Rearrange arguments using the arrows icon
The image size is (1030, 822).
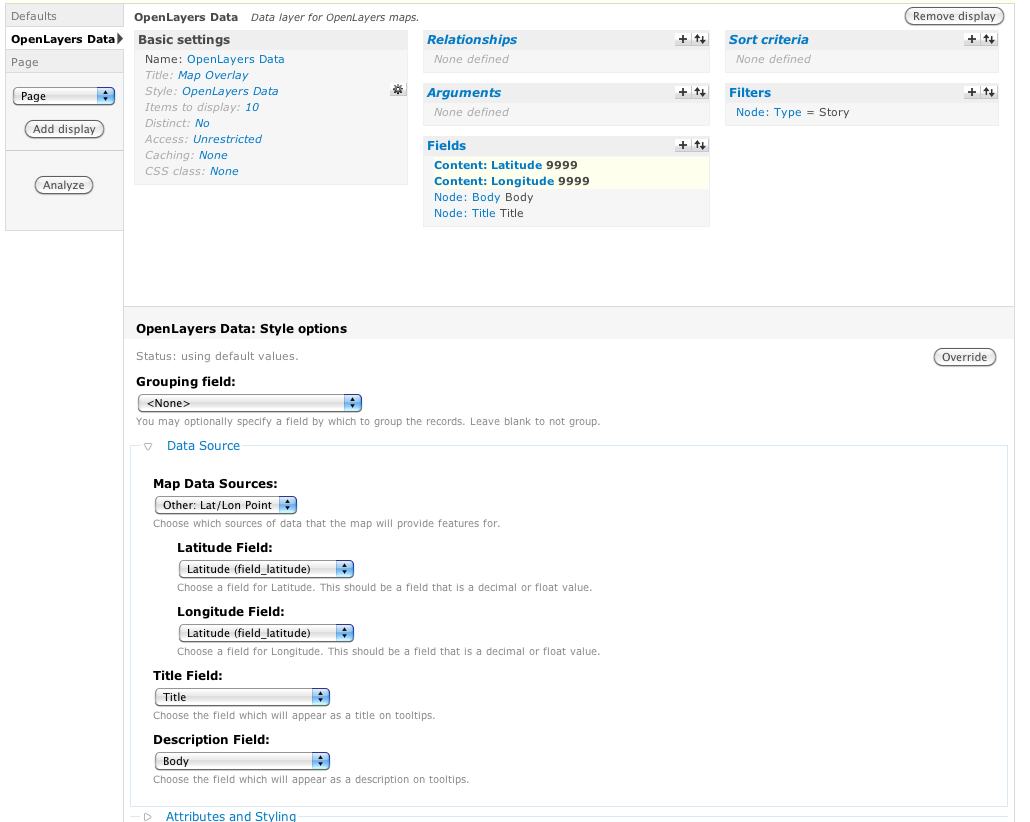click(700, 93)
